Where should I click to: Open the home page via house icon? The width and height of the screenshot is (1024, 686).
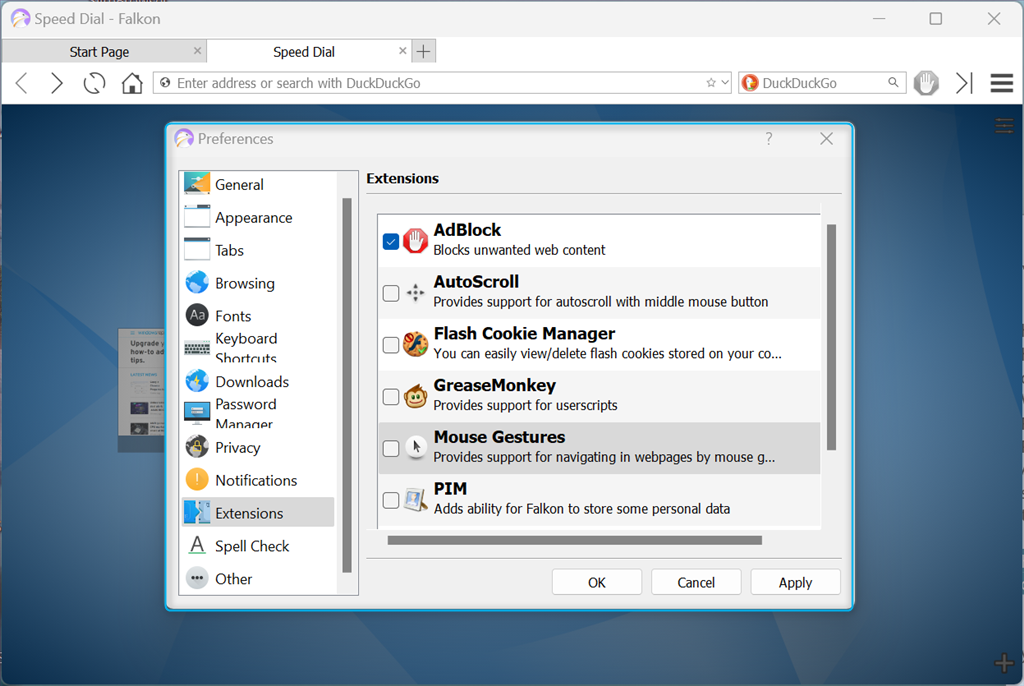(x=132, y=83)
